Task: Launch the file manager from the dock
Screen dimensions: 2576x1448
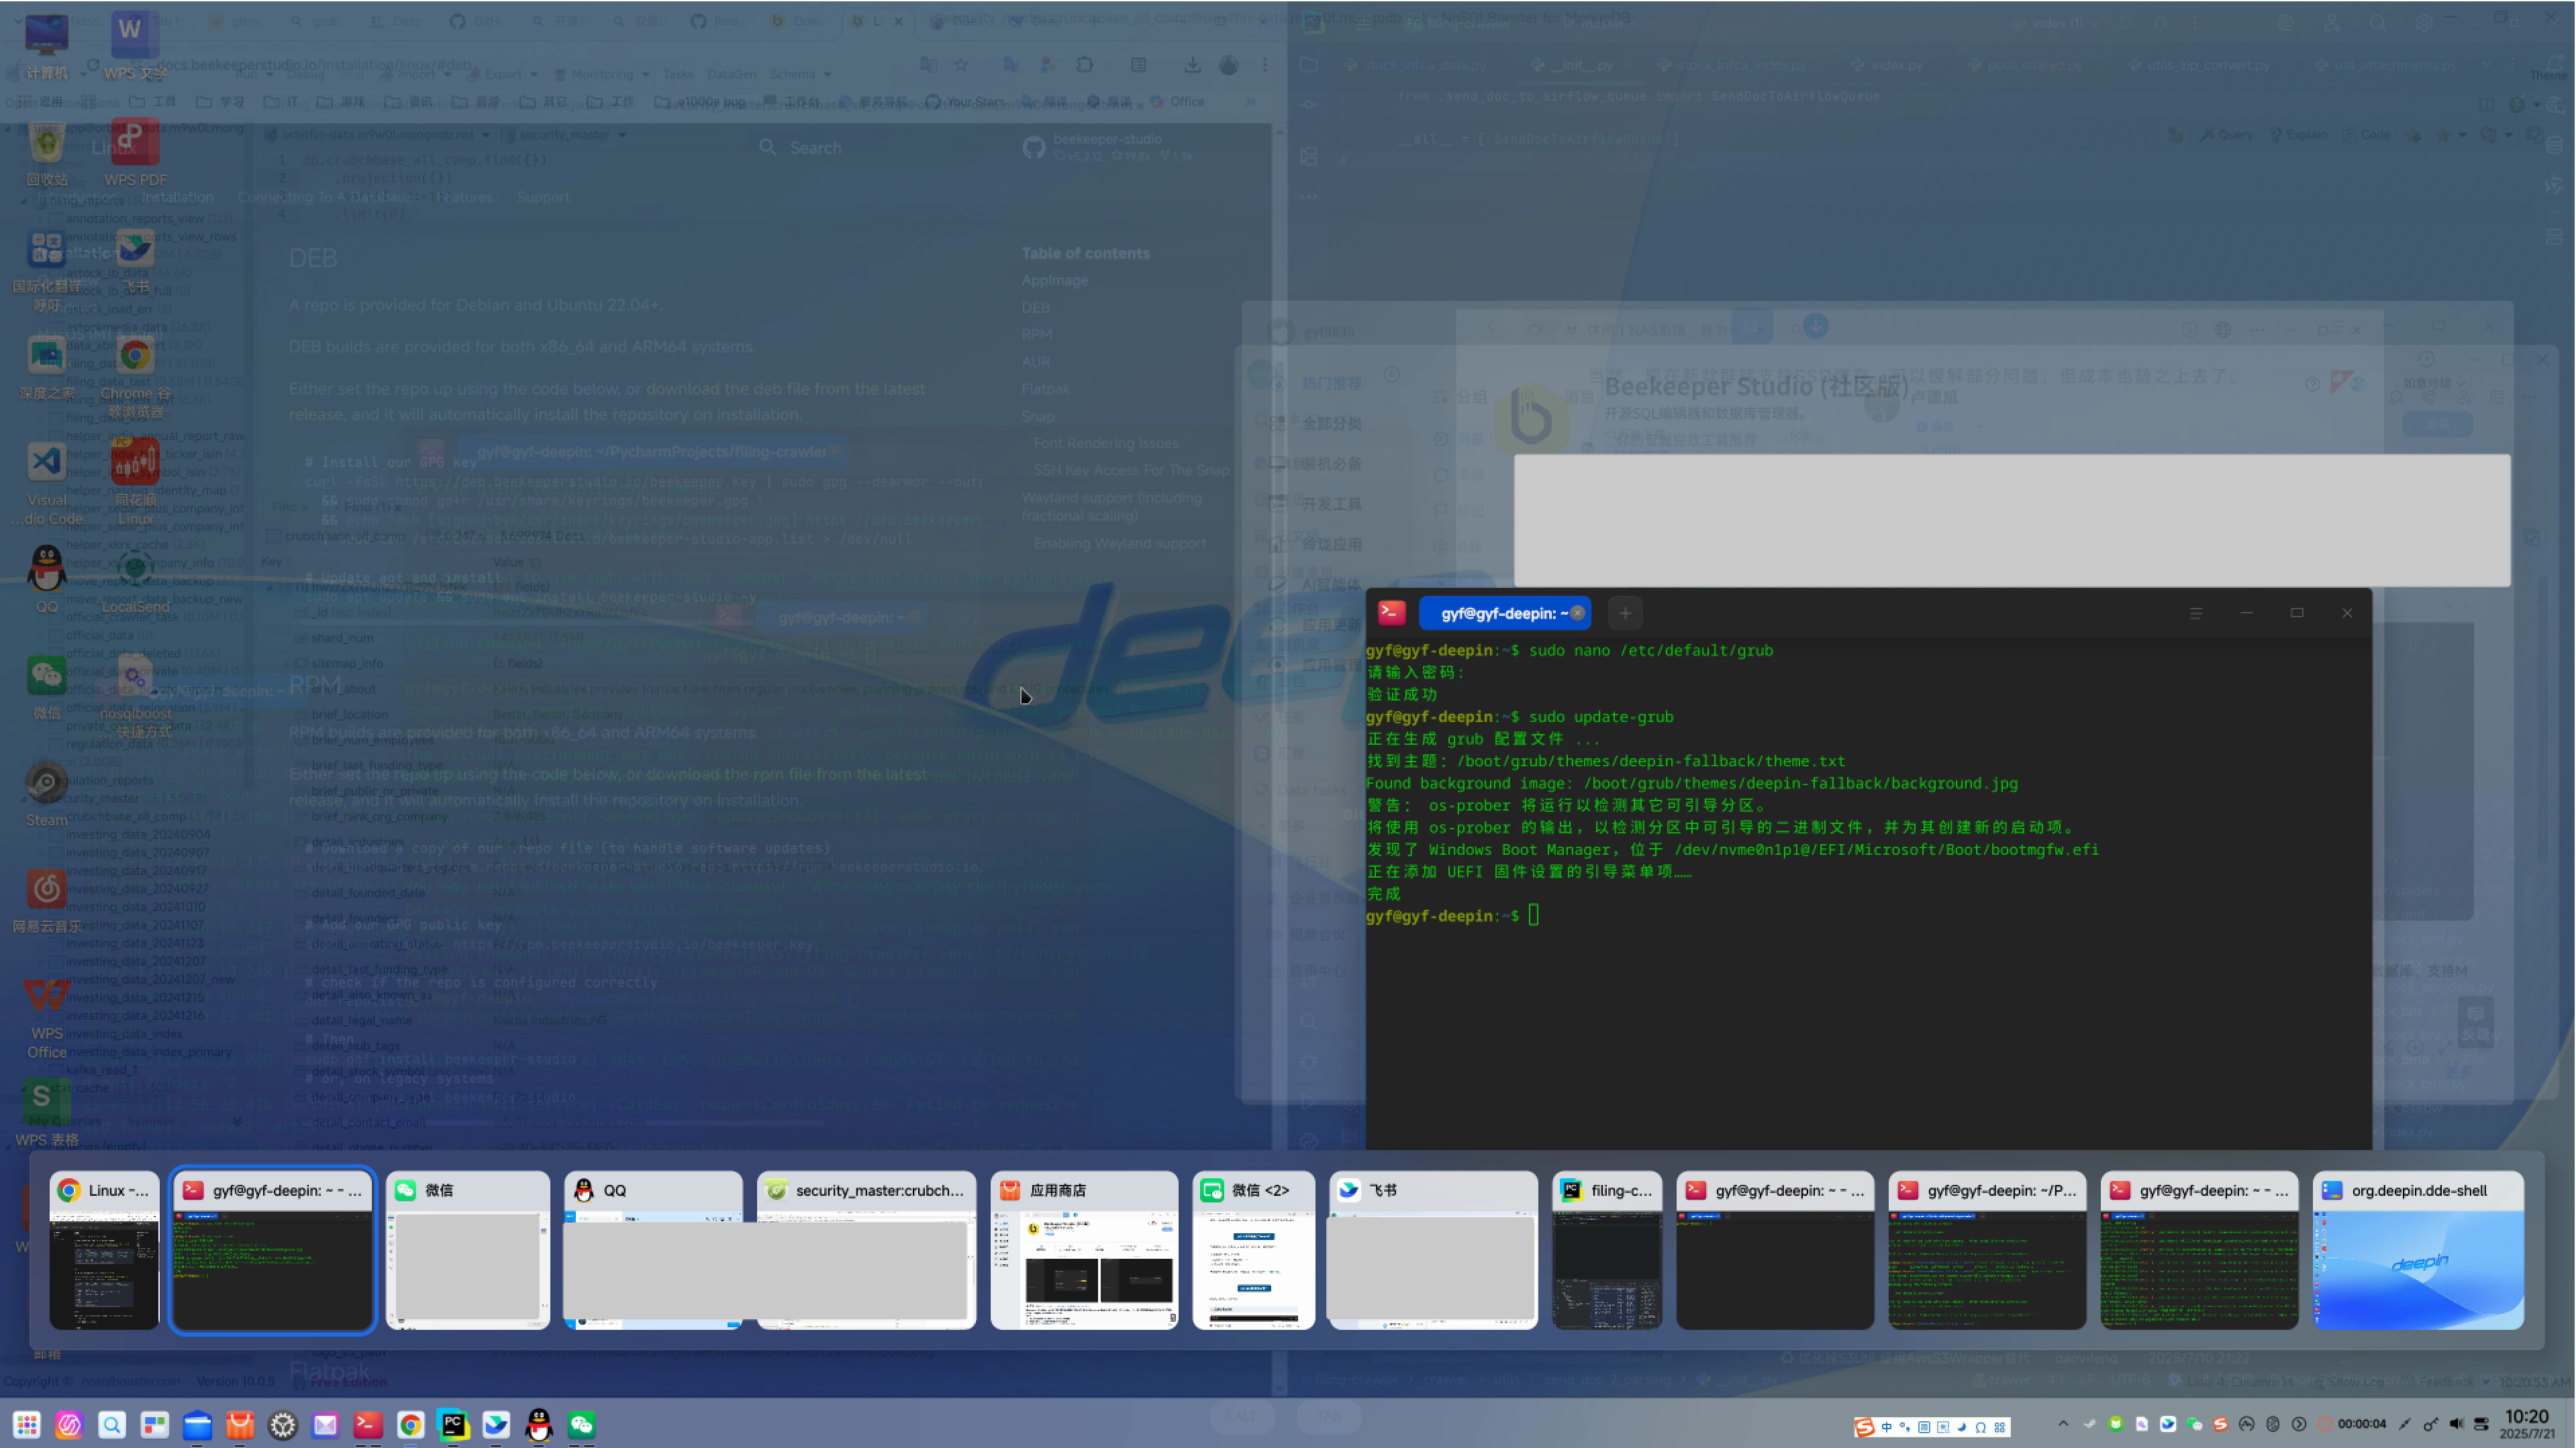Action: (198, 1424)
